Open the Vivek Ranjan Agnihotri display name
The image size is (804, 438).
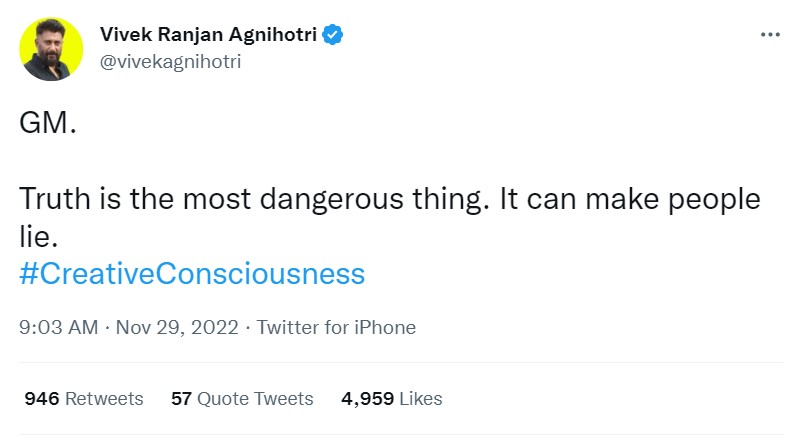pyautogui.click(x=208, y=35)
